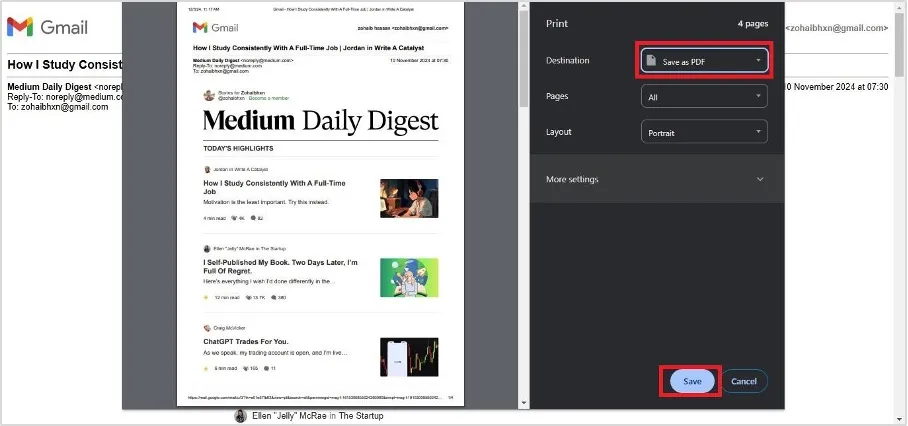Open the Pages dropdown set to All
Screen dimensions: 908x426
click(x=704, y=97)
